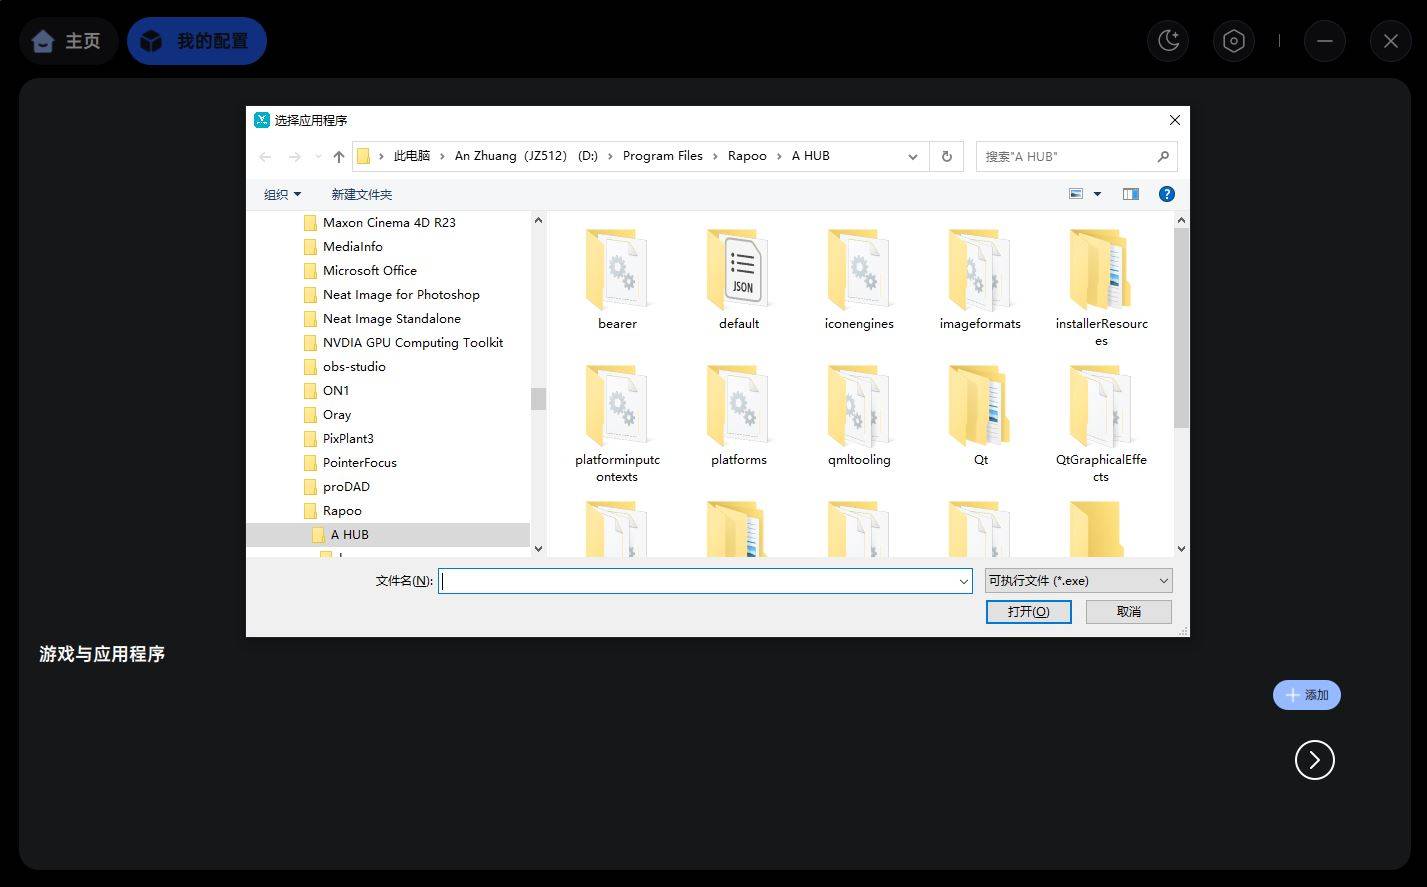Open the iconengines folder
The image size is (1427, 887).
pyautogui.click(x=859, y=279)
